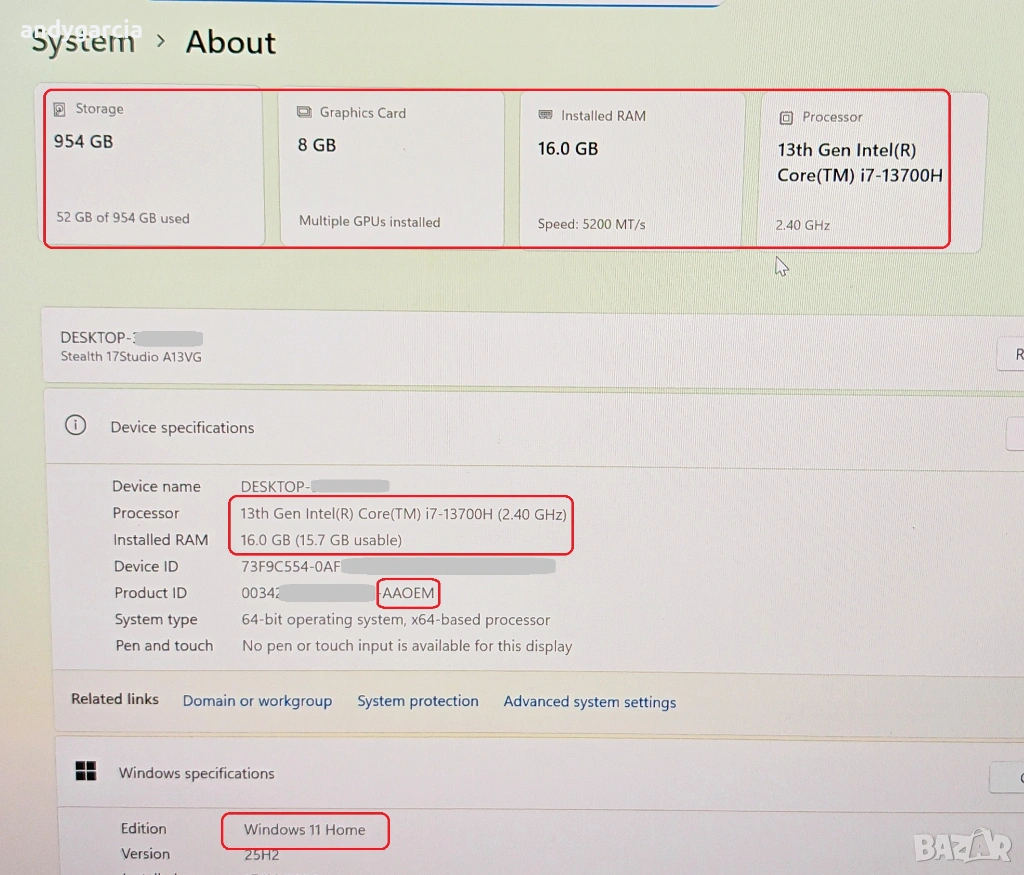1024x875 pixels.
Task: Click the Stealth 17Studio A13VG model name
Action: click(131, 357)
